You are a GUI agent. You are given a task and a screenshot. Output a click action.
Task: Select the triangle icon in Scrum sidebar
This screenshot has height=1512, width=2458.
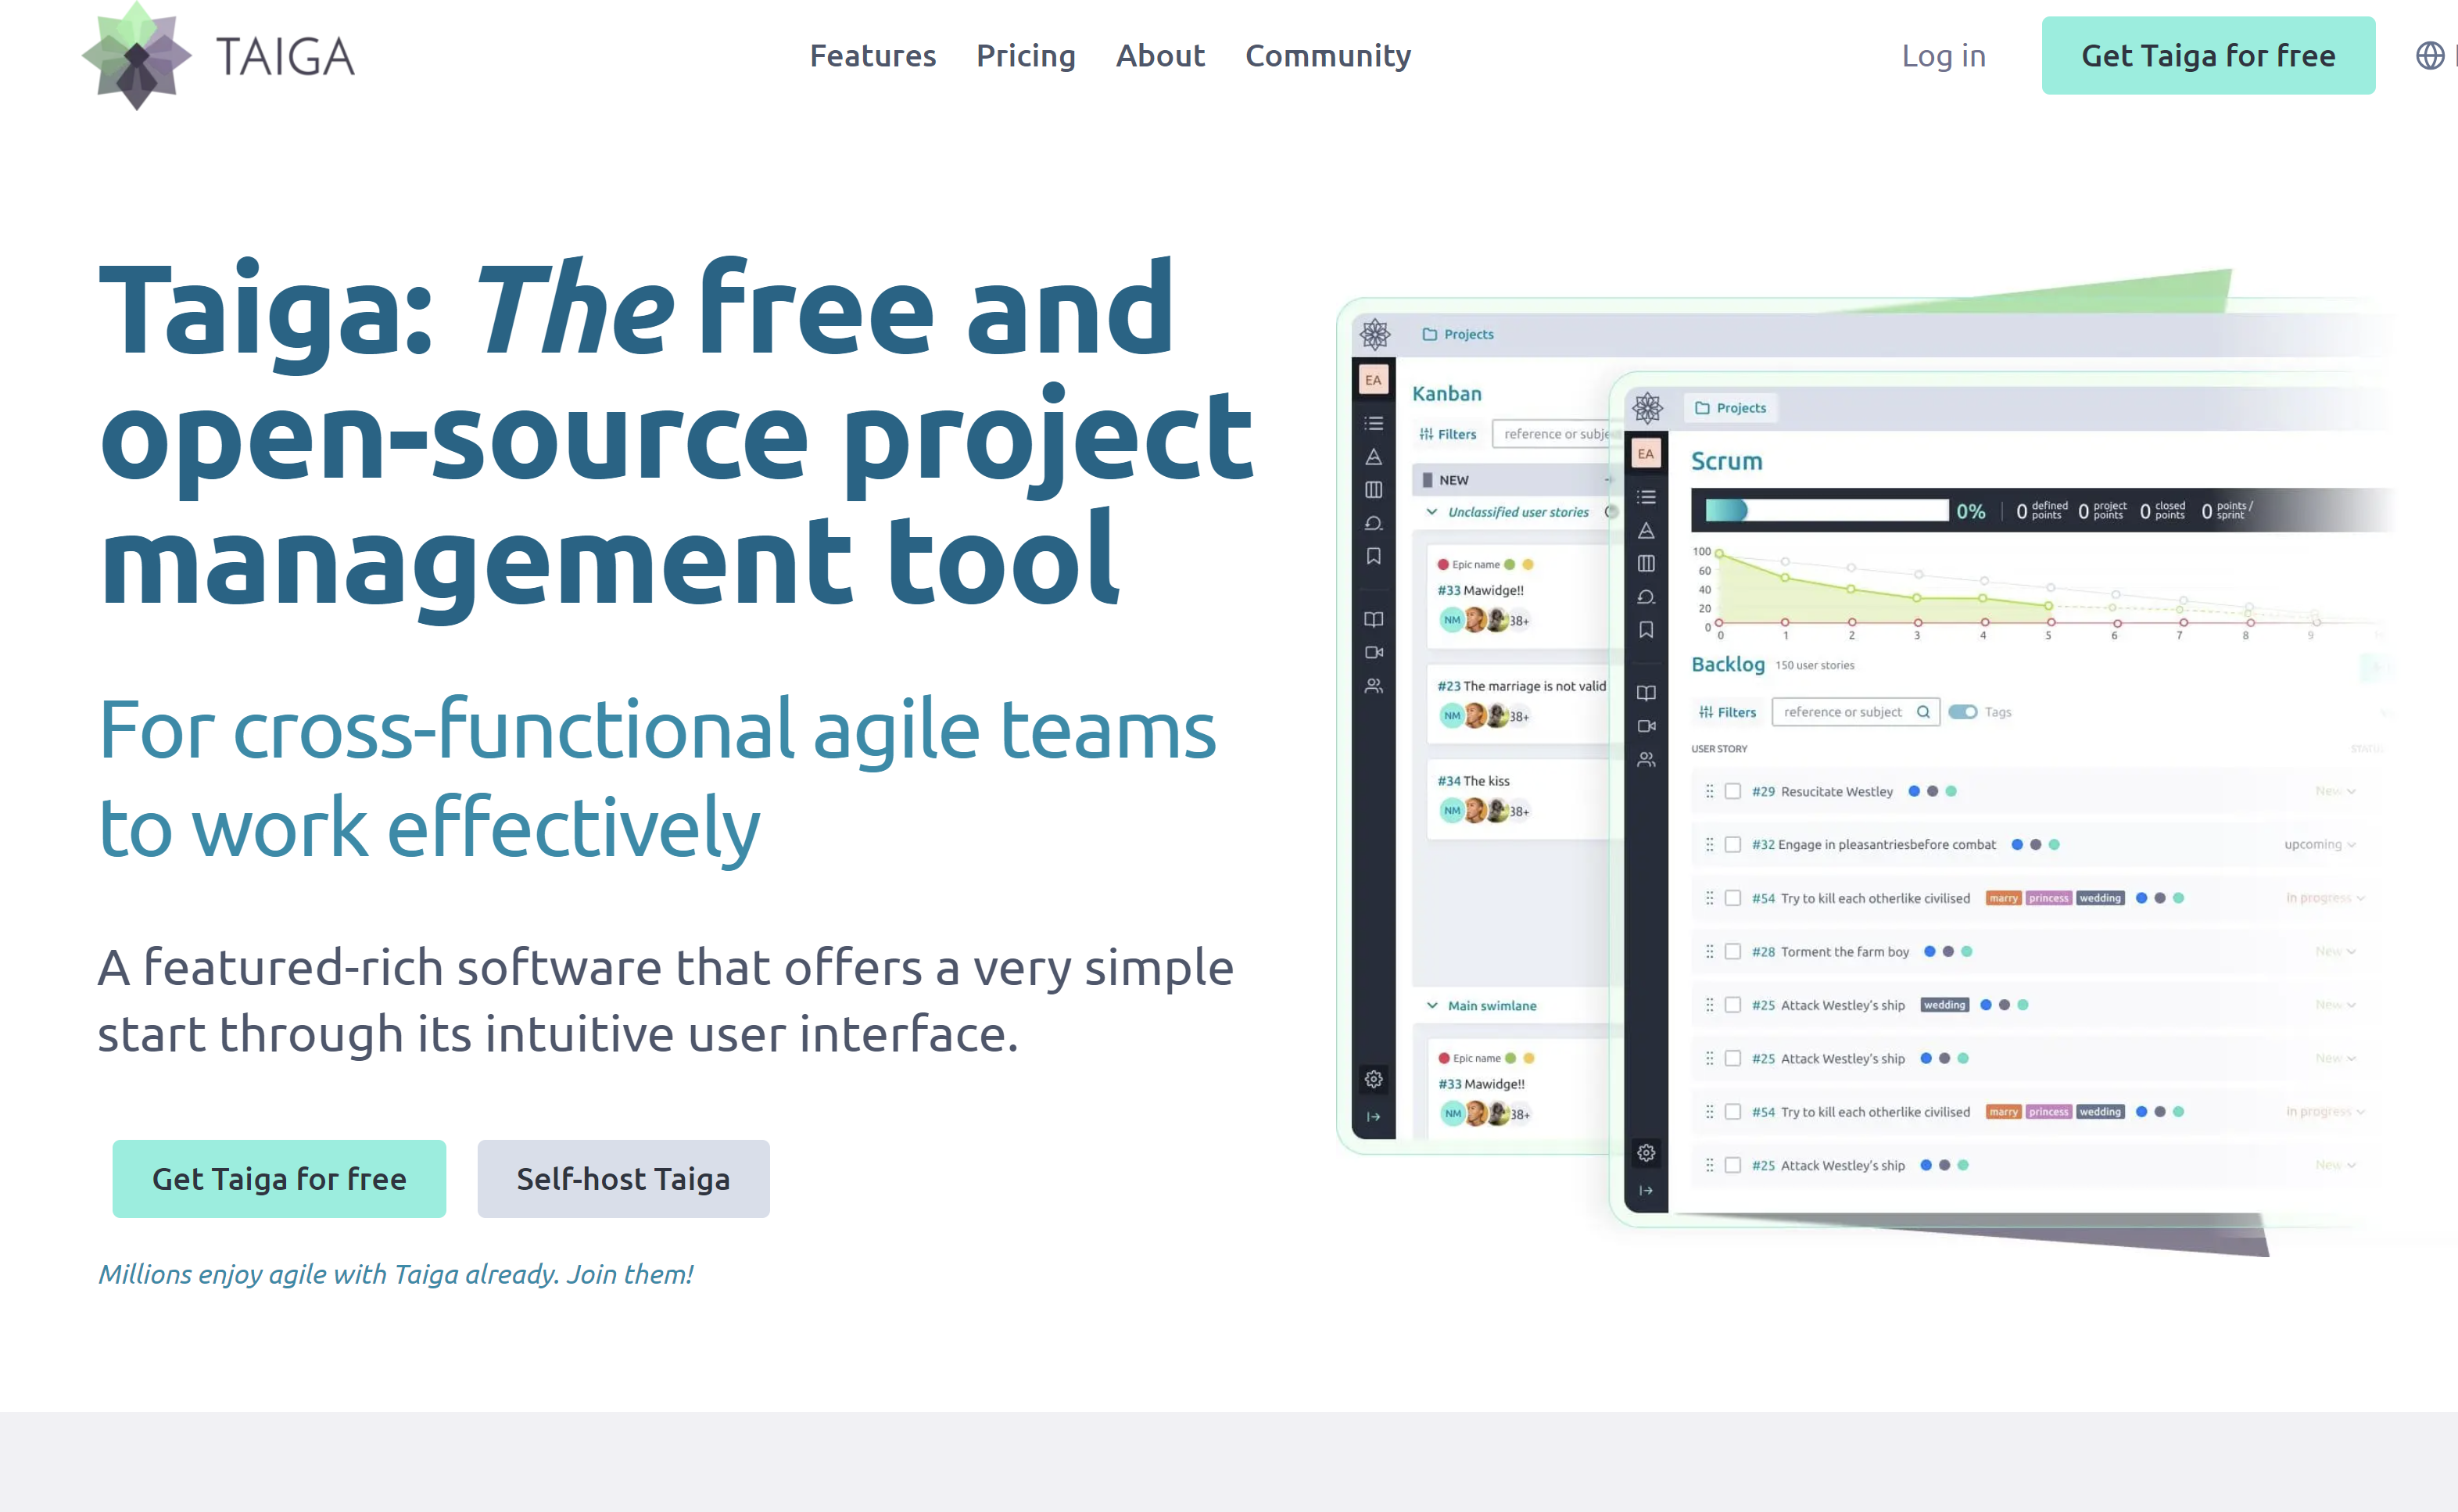(x=1646, y=531)
